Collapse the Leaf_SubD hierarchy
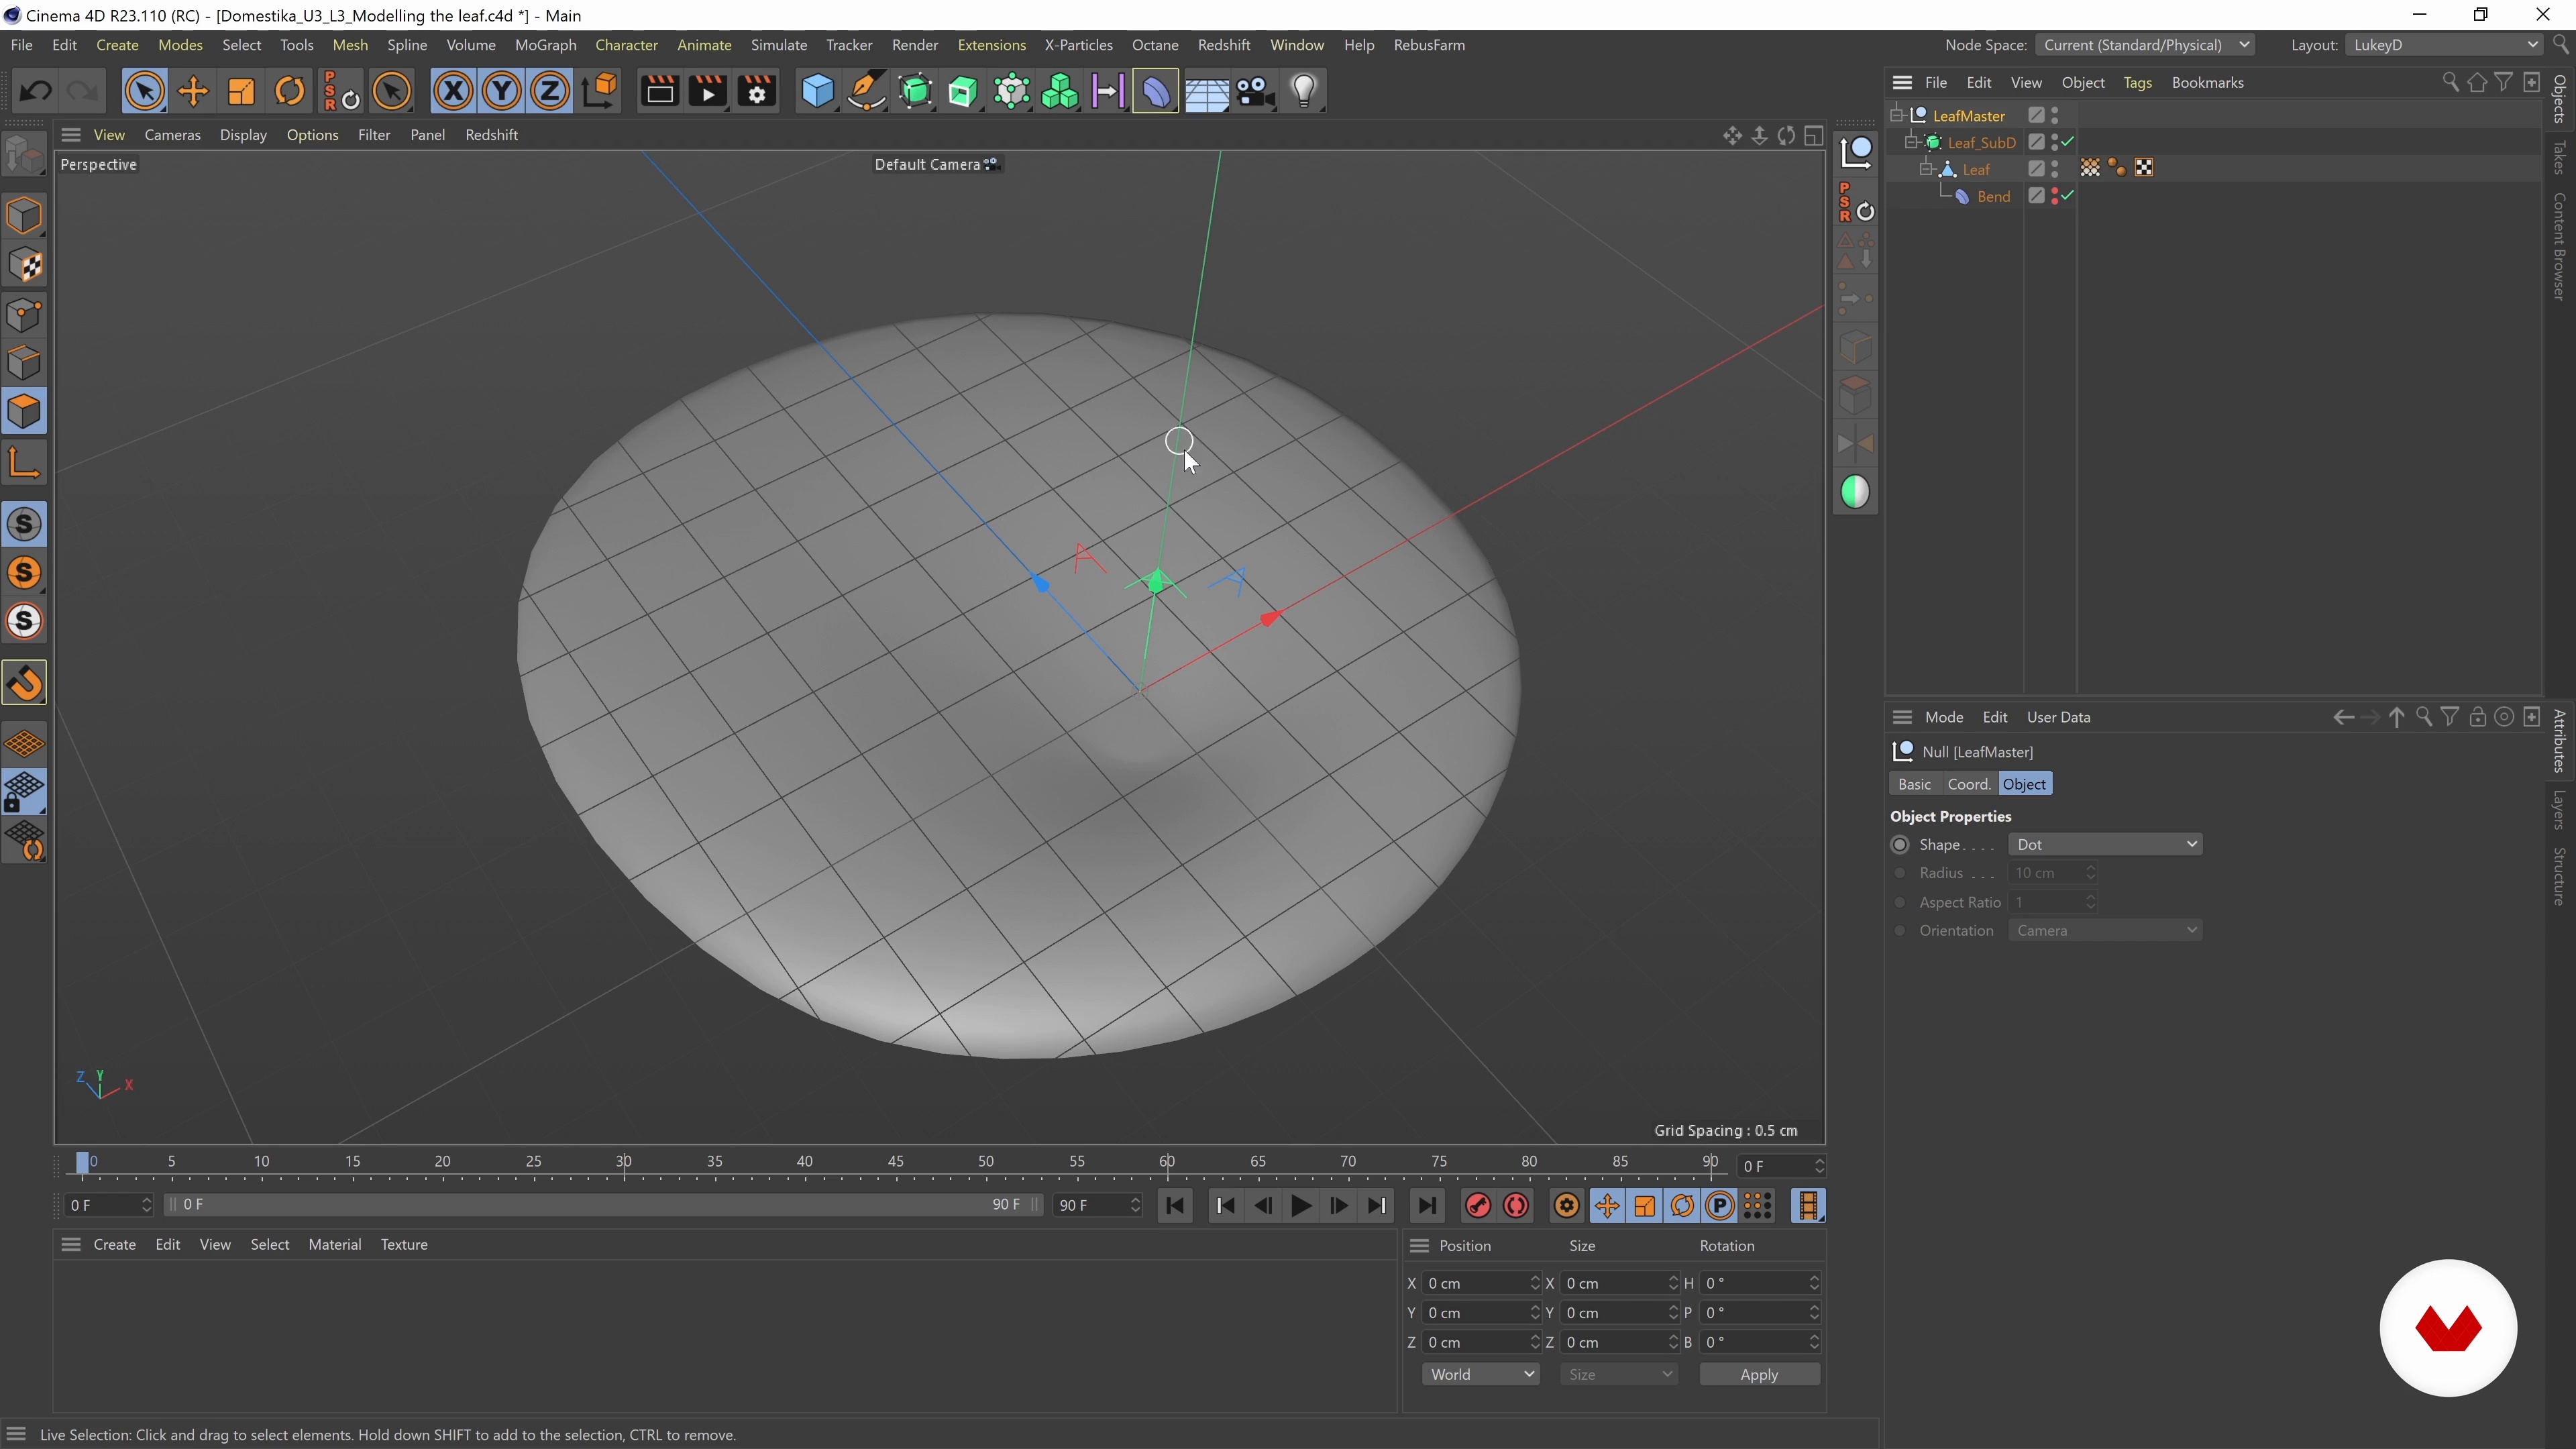The height and width of the screenshot is (1449, 2576). coord(1911,142)
